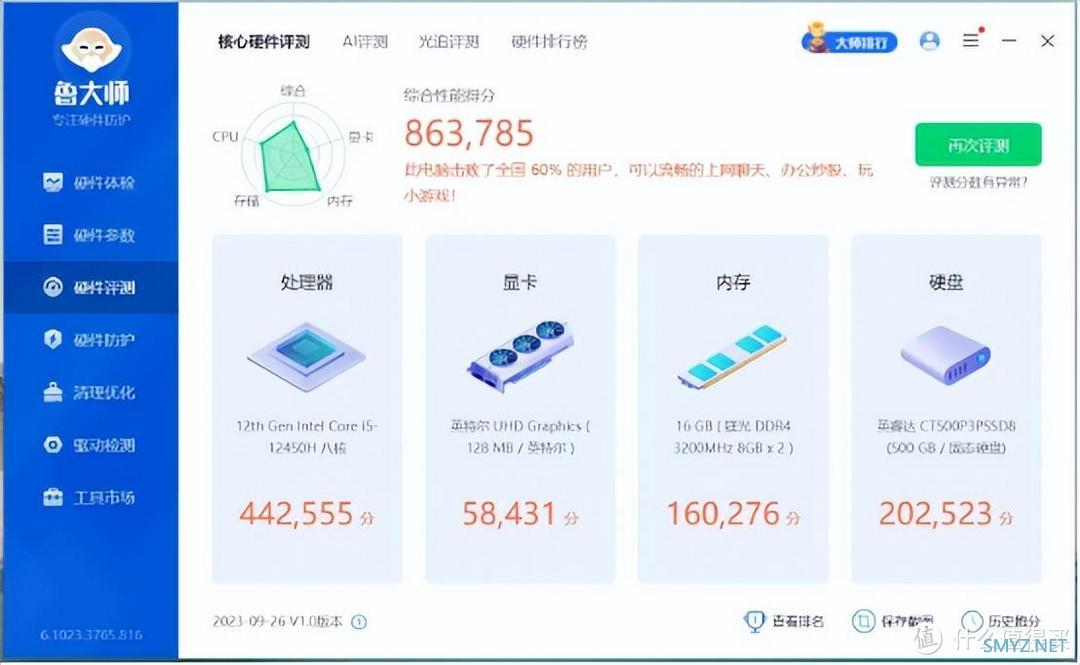1080x665 pixels.
Task: Click the 保存截图 link
Action: pos(907,622)
